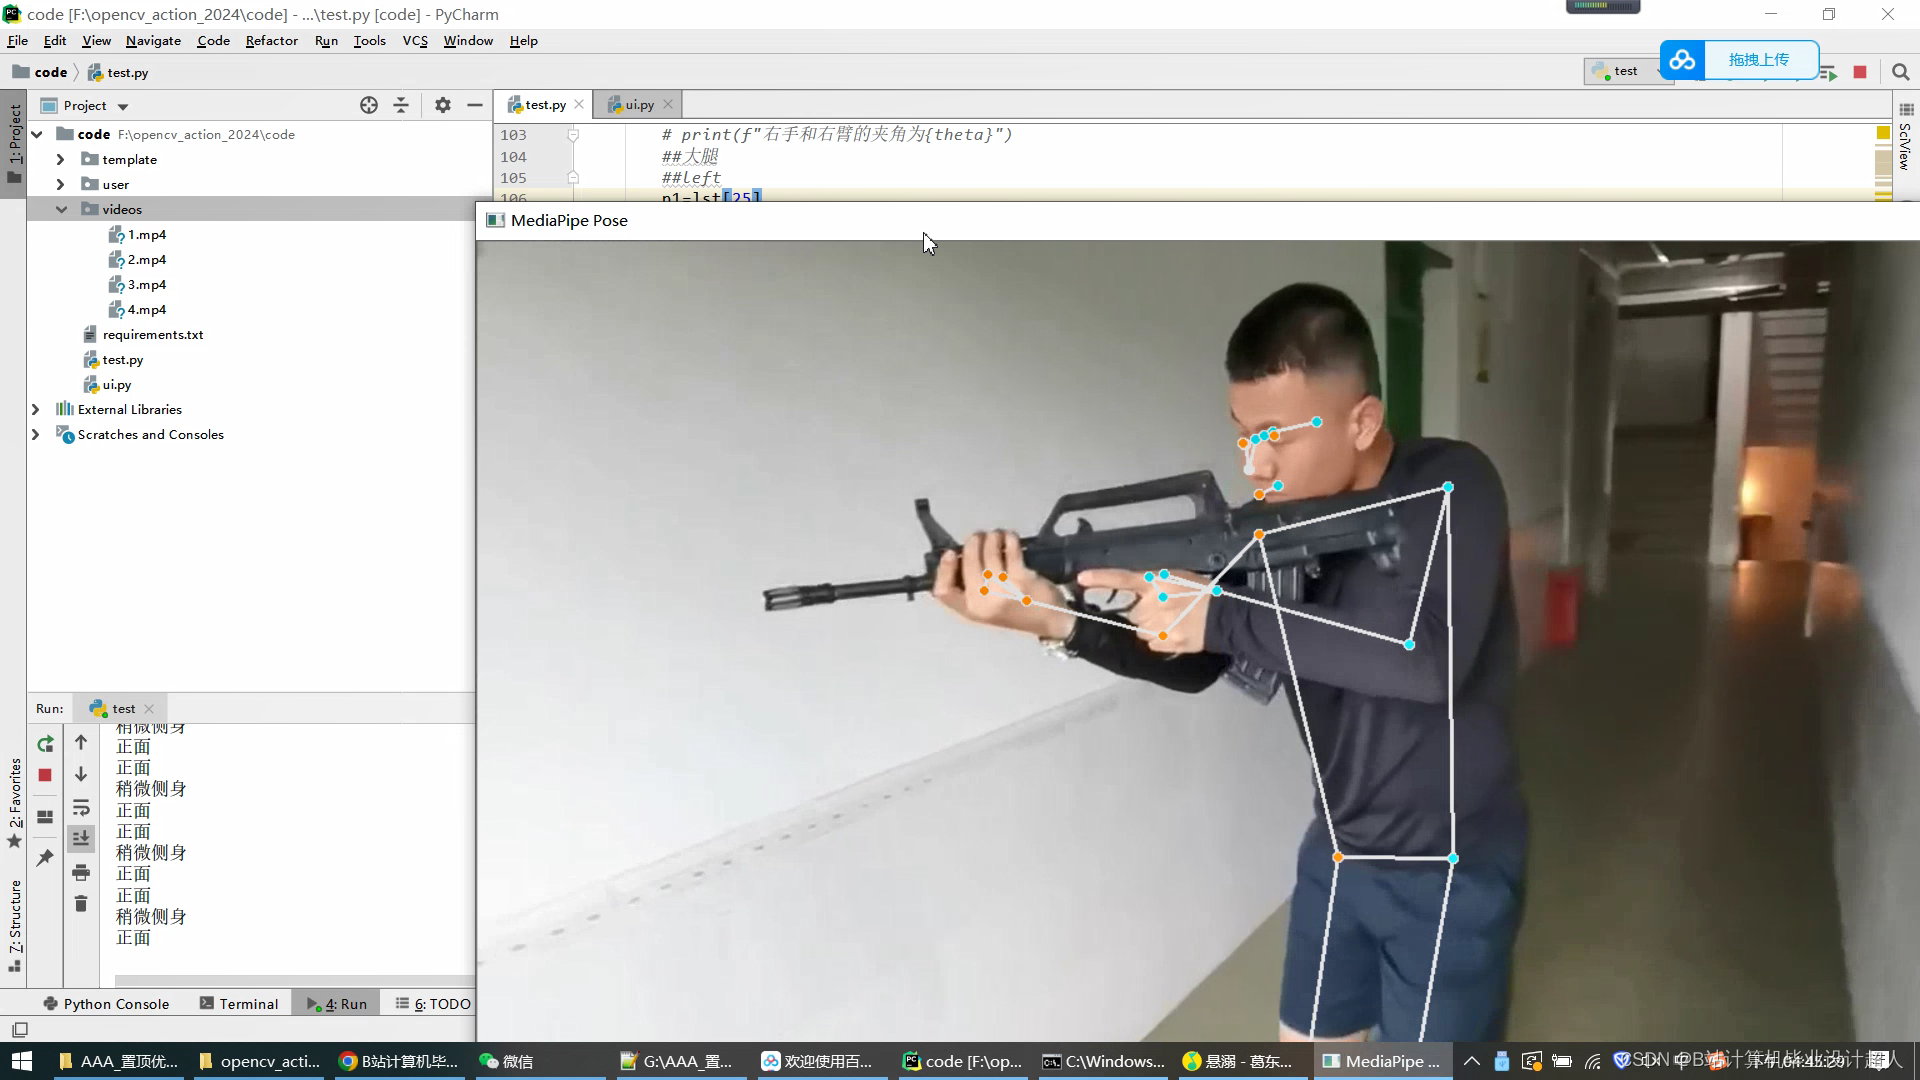The height and width of the screenshot is (1080, 1920).
Task: Click the locate current file target icon
Action: click(369, 105)
